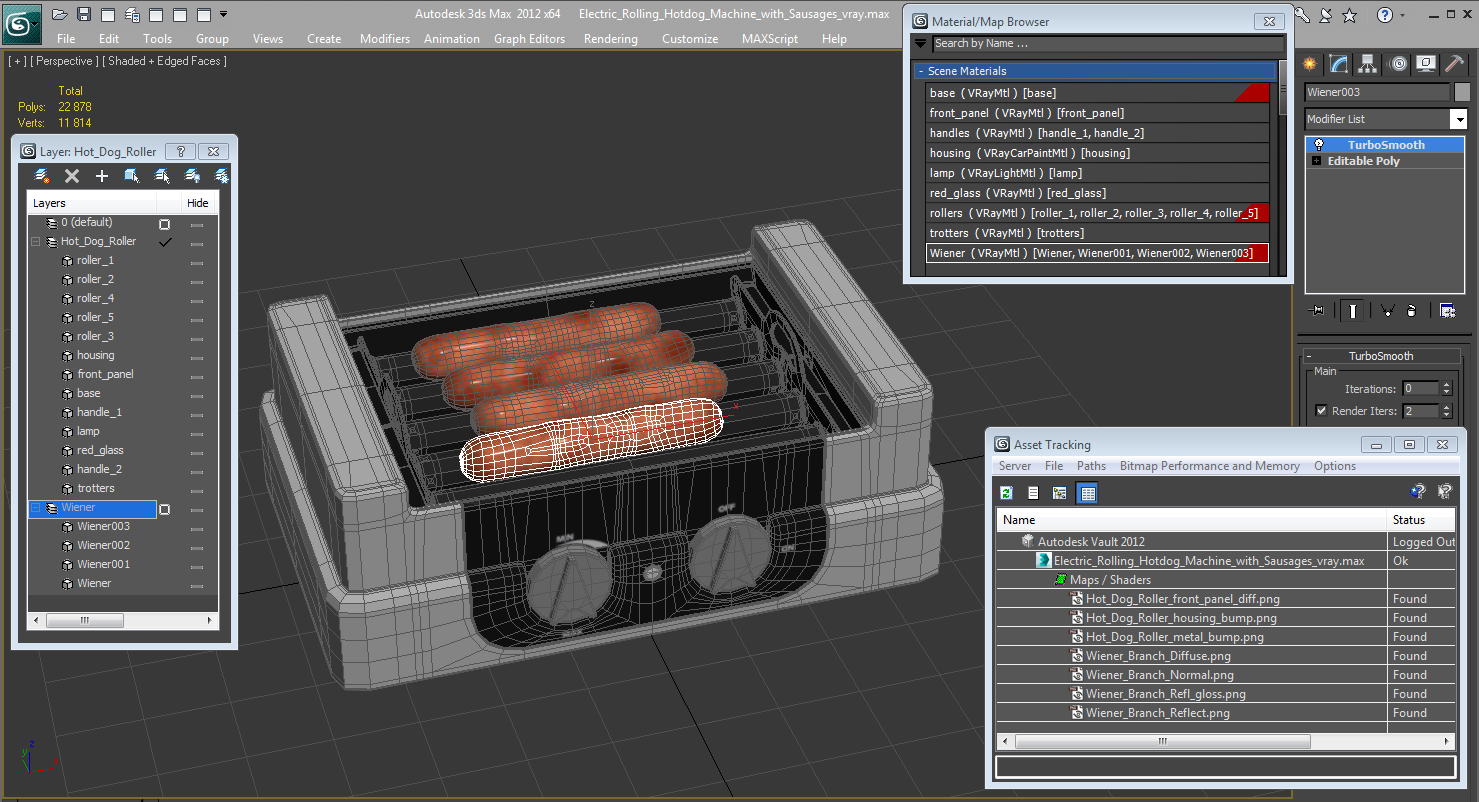This screenshot has height=802, width=1479.
Task: Open the Modifiers menu
Action: coord(385,39)
